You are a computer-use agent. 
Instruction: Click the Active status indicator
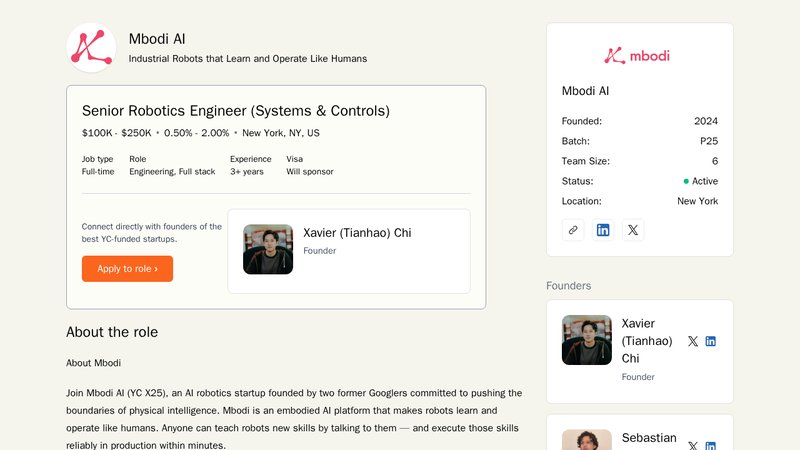700,181
